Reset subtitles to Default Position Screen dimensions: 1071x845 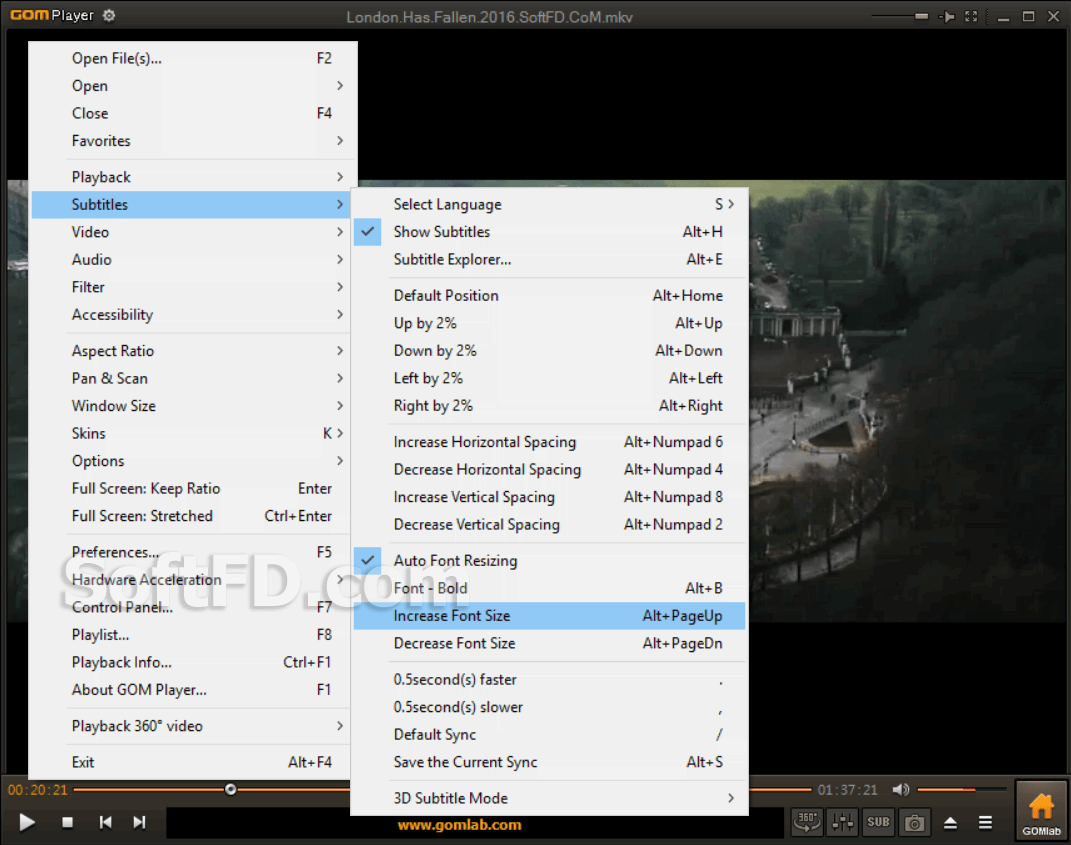[549, 296]
